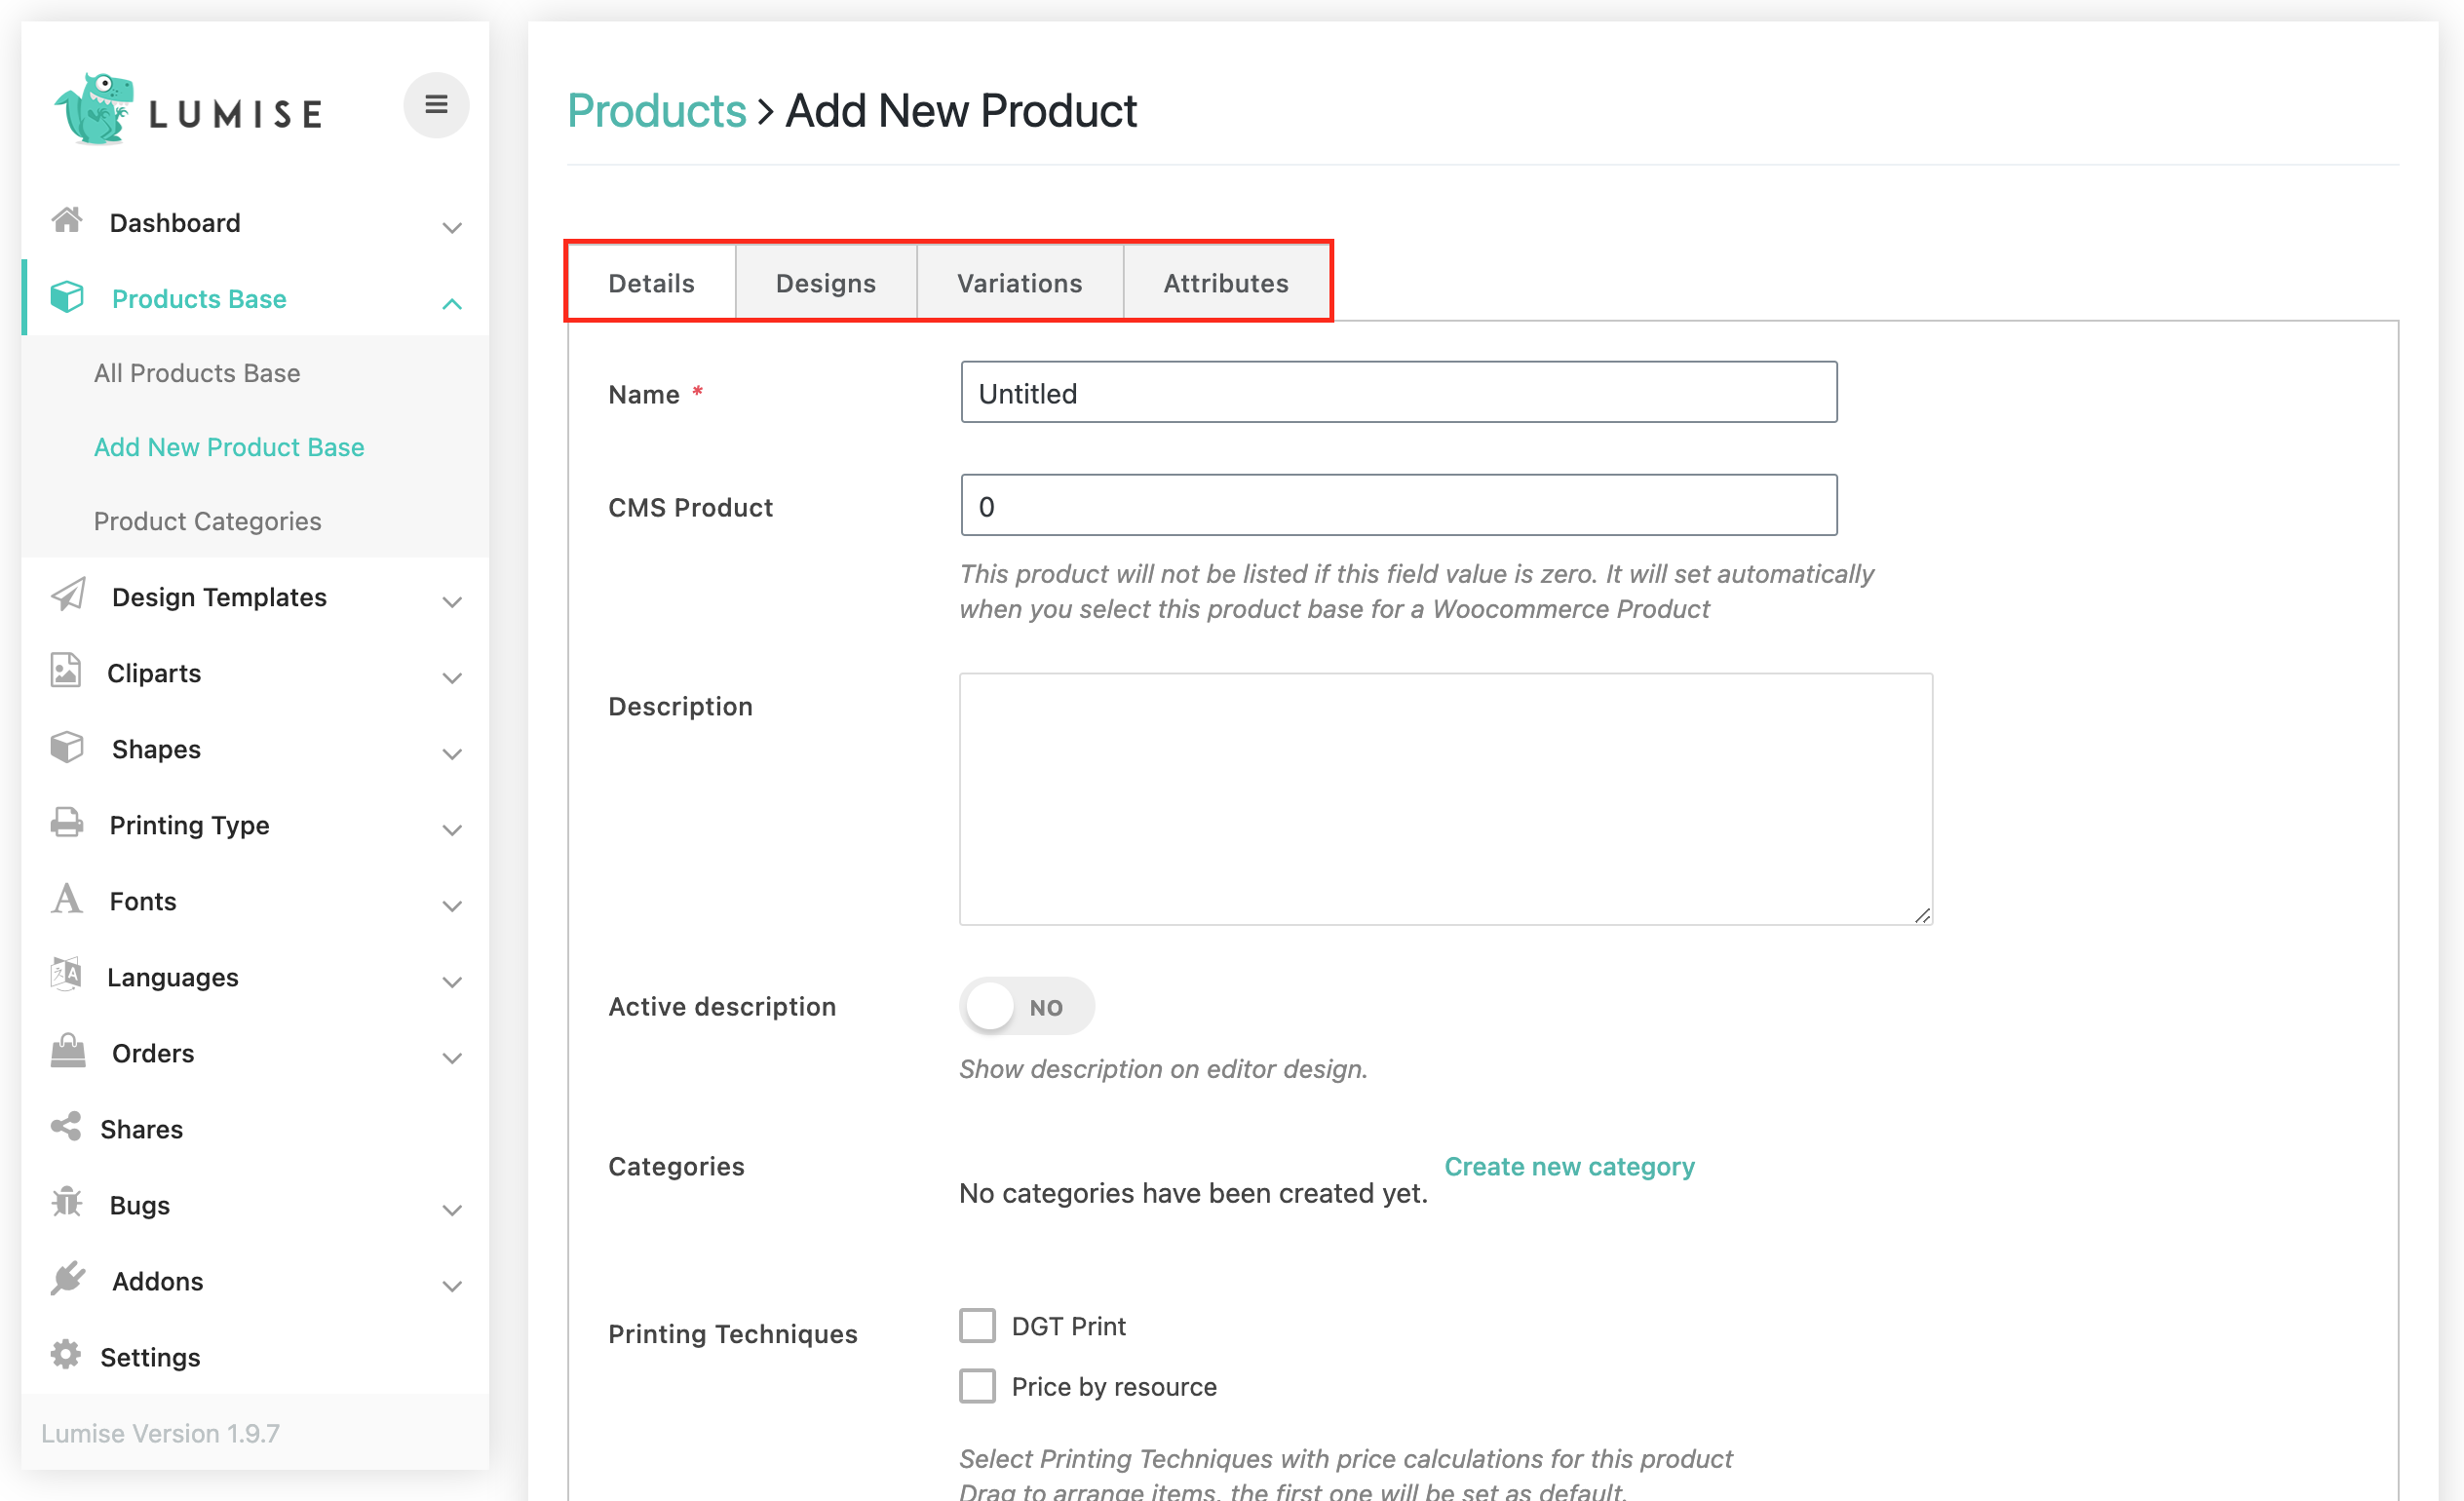Image resolution: width=2464 pixels, height=1501 pixels.
Task: Open the Variations tab
Action: coord(1020,283)
